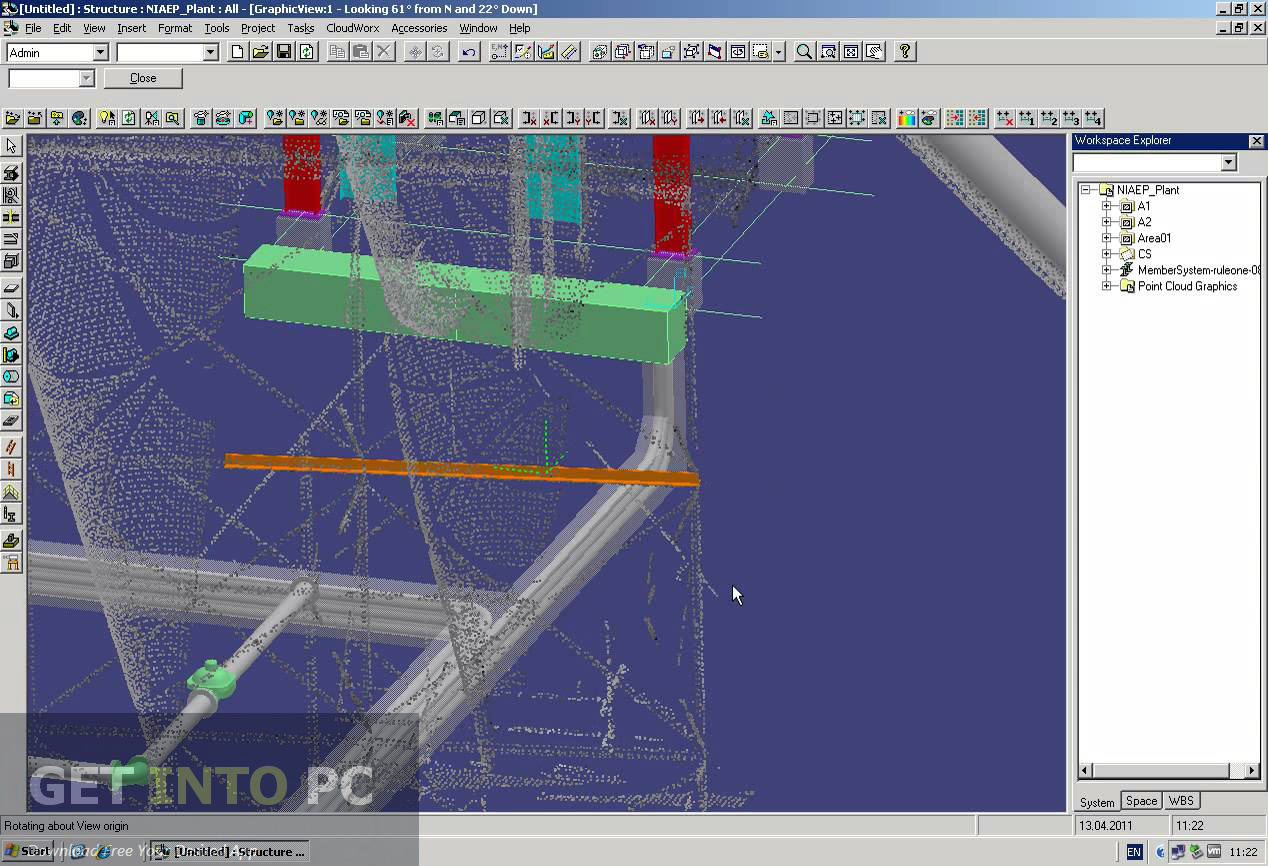Click the [Untitled] : Structure taskbar button
The image size is (1268, 866).
[231, 852]
